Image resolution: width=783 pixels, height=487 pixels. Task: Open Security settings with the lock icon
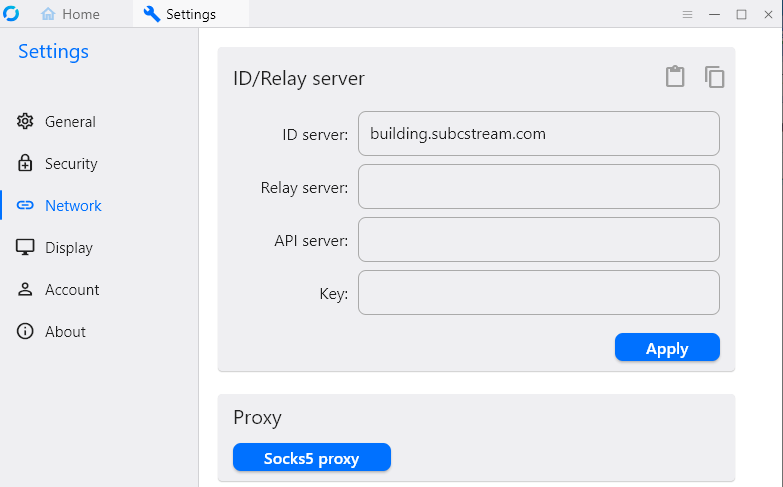[x=26, y=164]
